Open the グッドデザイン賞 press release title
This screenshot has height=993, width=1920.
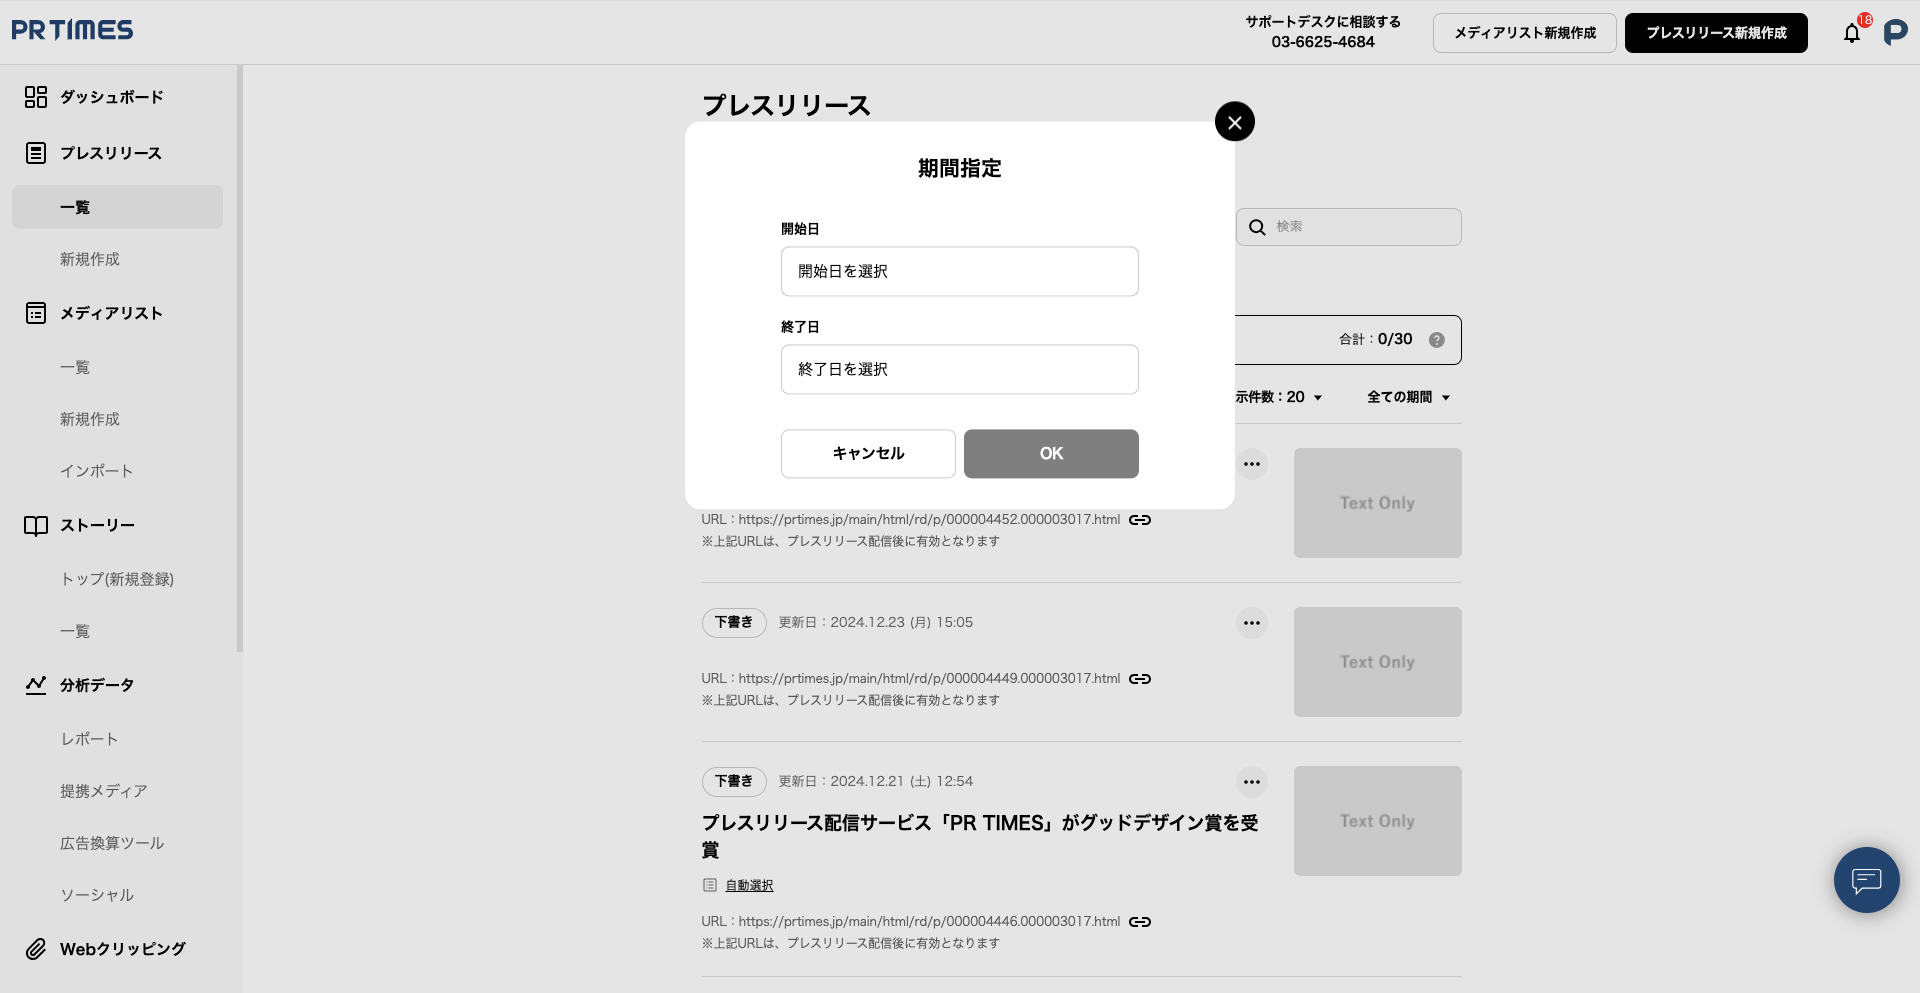[x=980, y=836]
